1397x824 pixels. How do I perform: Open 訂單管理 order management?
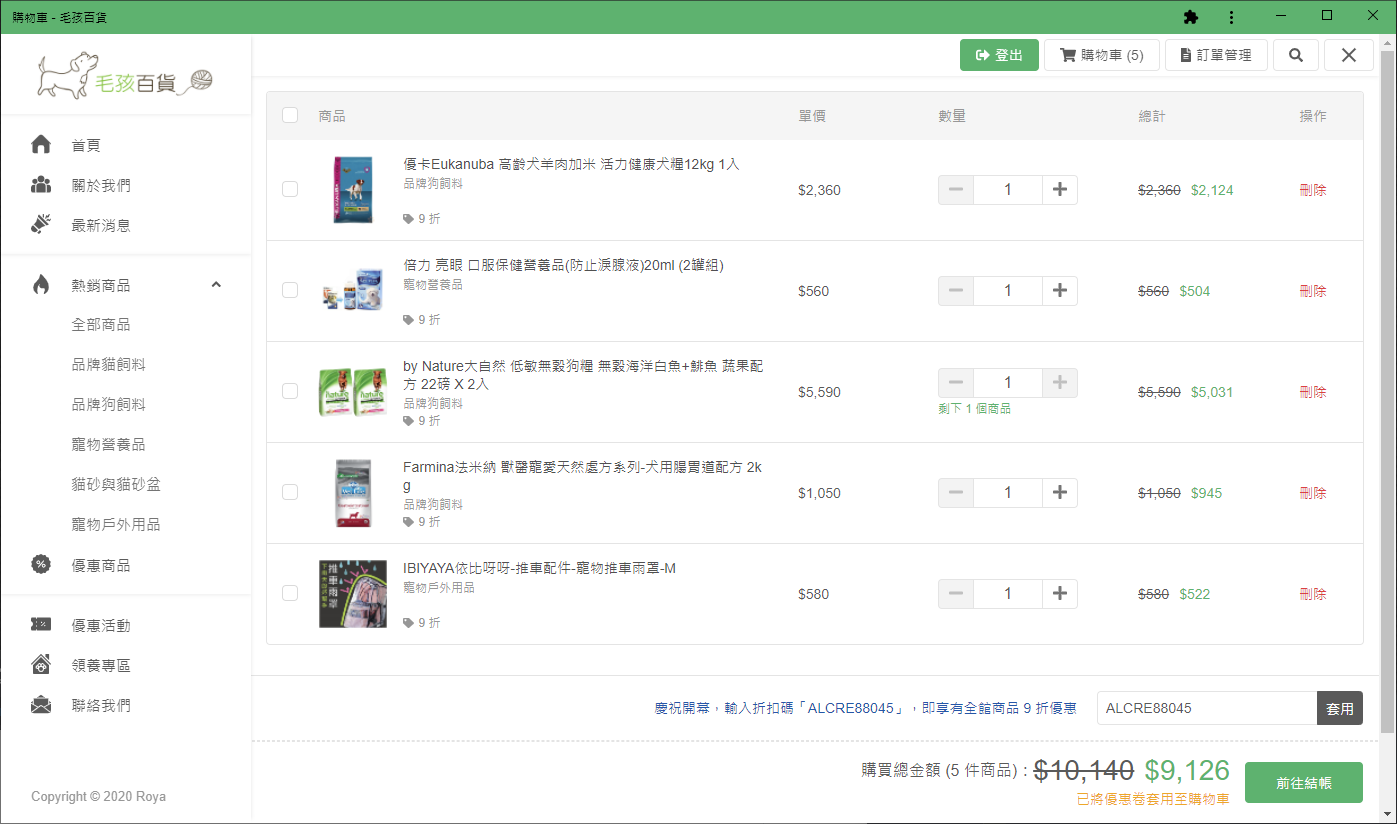coord(1216,55)
